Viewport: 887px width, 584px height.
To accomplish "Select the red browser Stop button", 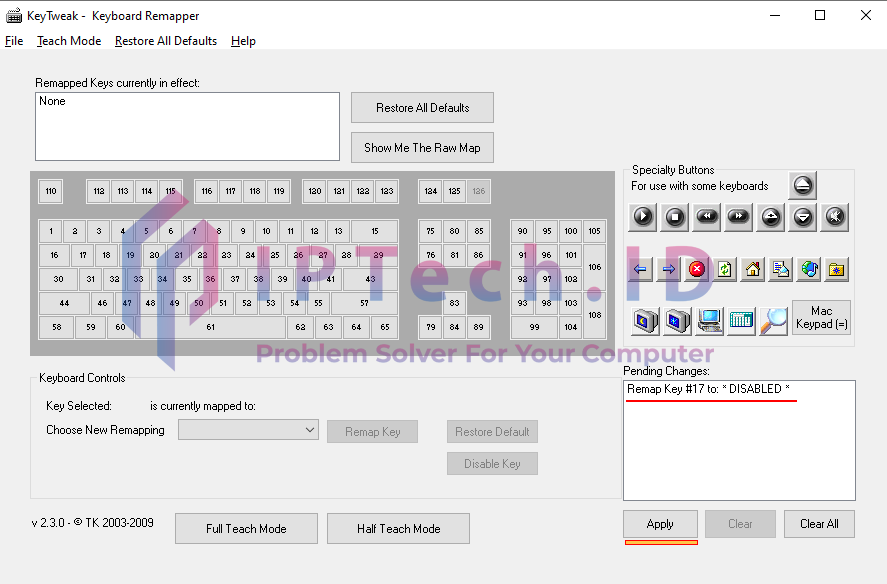I will click(697, 269).
